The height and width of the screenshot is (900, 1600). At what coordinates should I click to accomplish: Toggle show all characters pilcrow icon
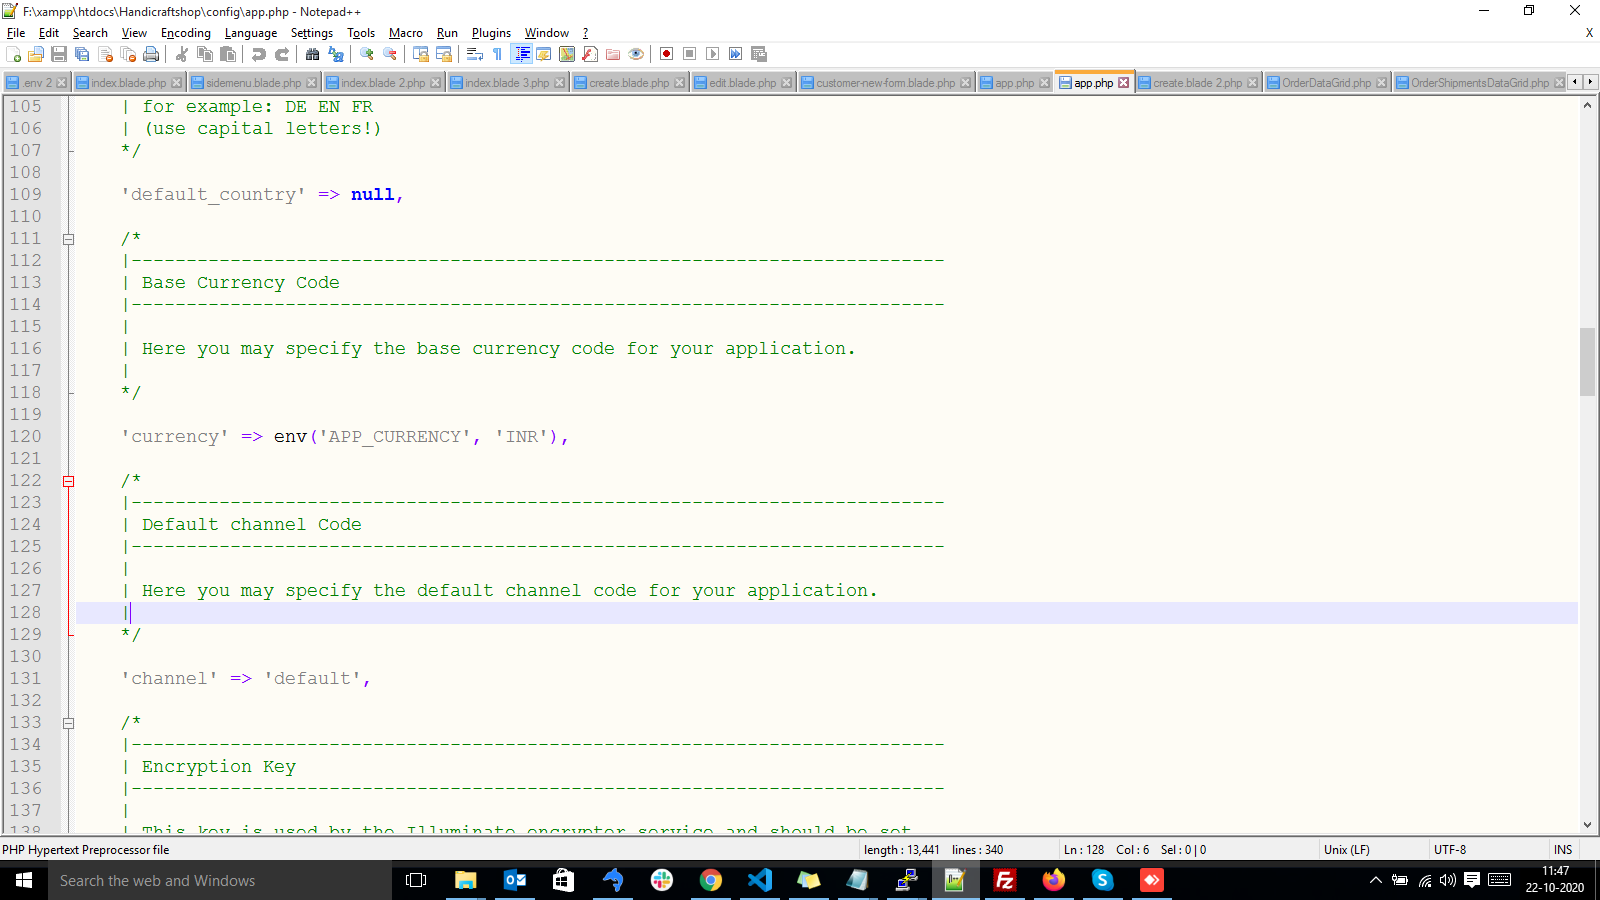click(498, 54)
